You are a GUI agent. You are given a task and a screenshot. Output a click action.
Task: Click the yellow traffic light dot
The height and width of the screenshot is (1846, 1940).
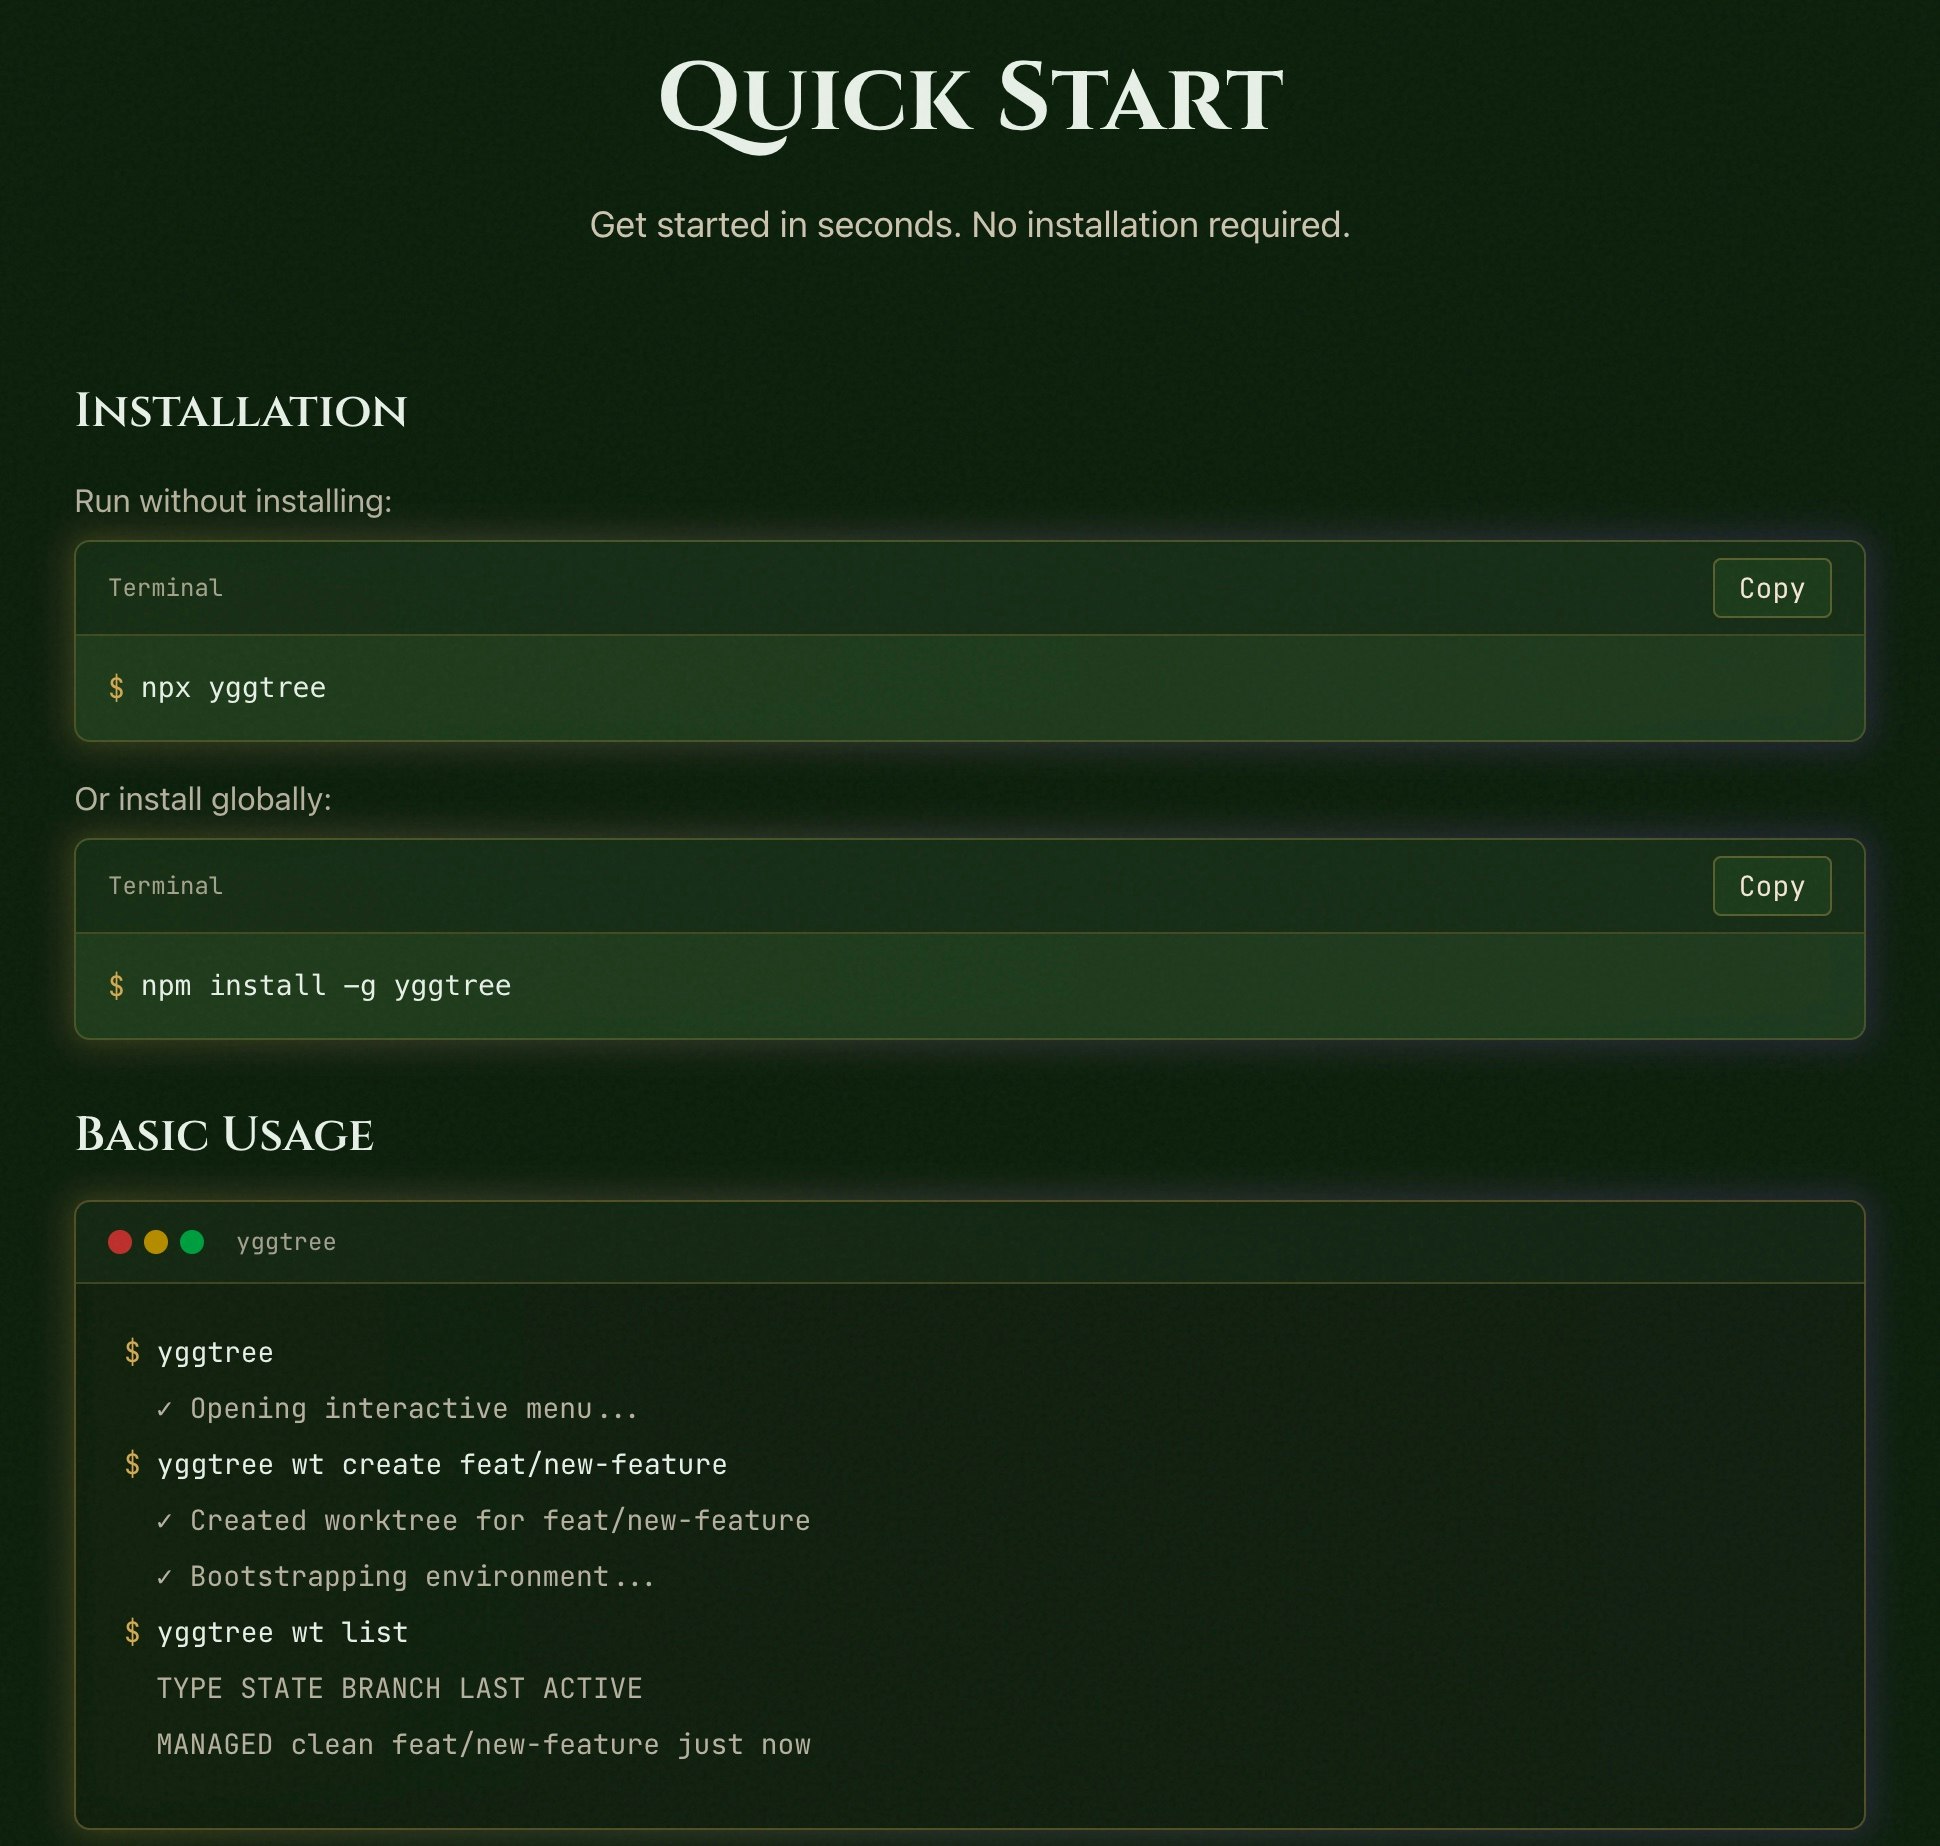[156, 1242]
